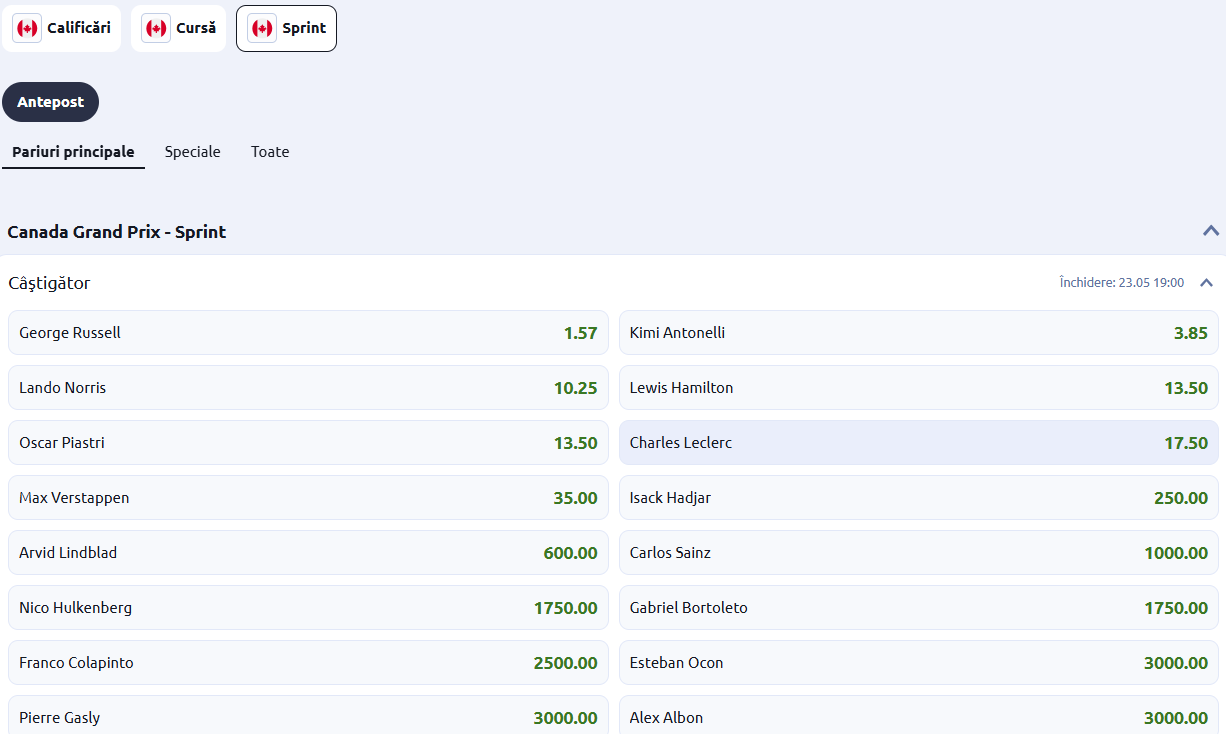Select Franco Colapinto at 2500.00

[x=308, y=663]
